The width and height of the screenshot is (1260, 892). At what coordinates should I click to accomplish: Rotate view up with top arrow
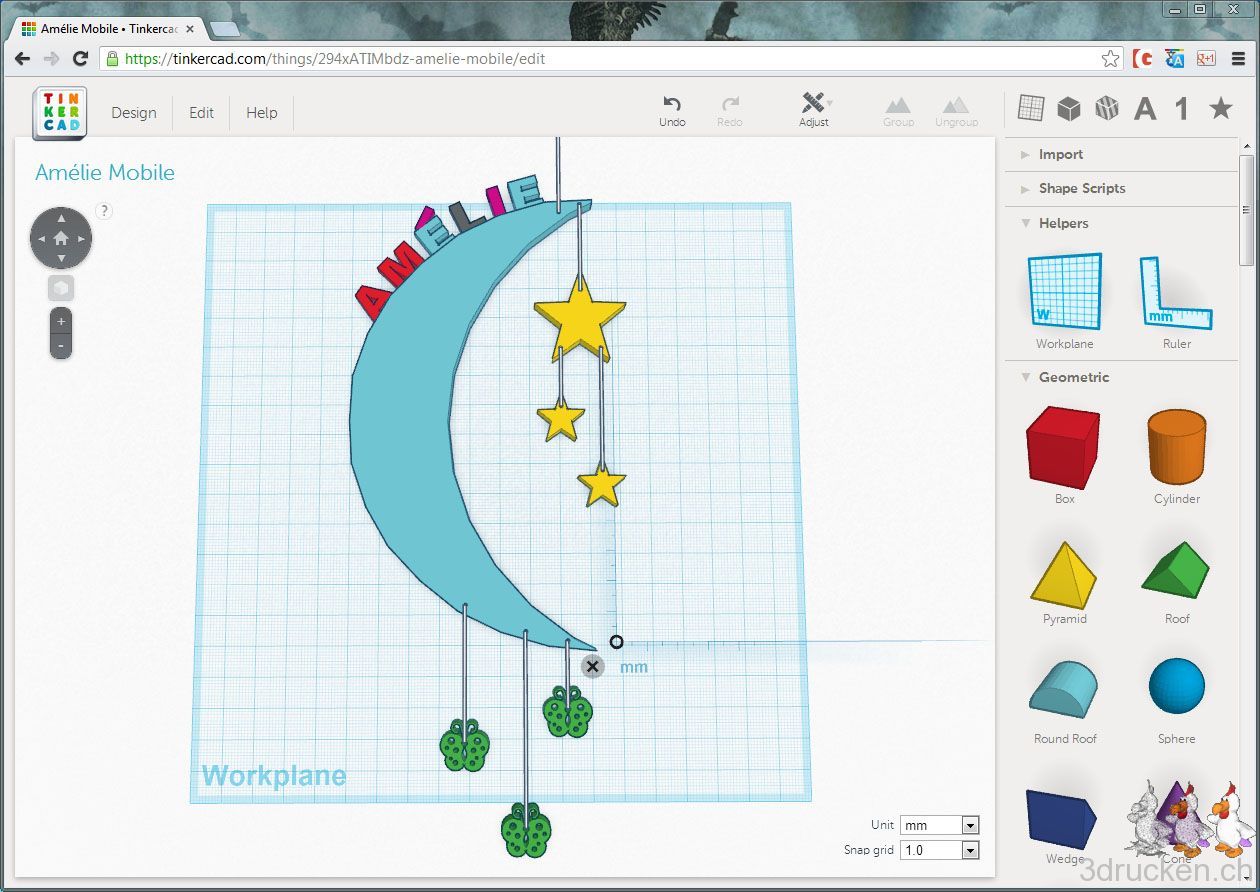click(61, 217)
